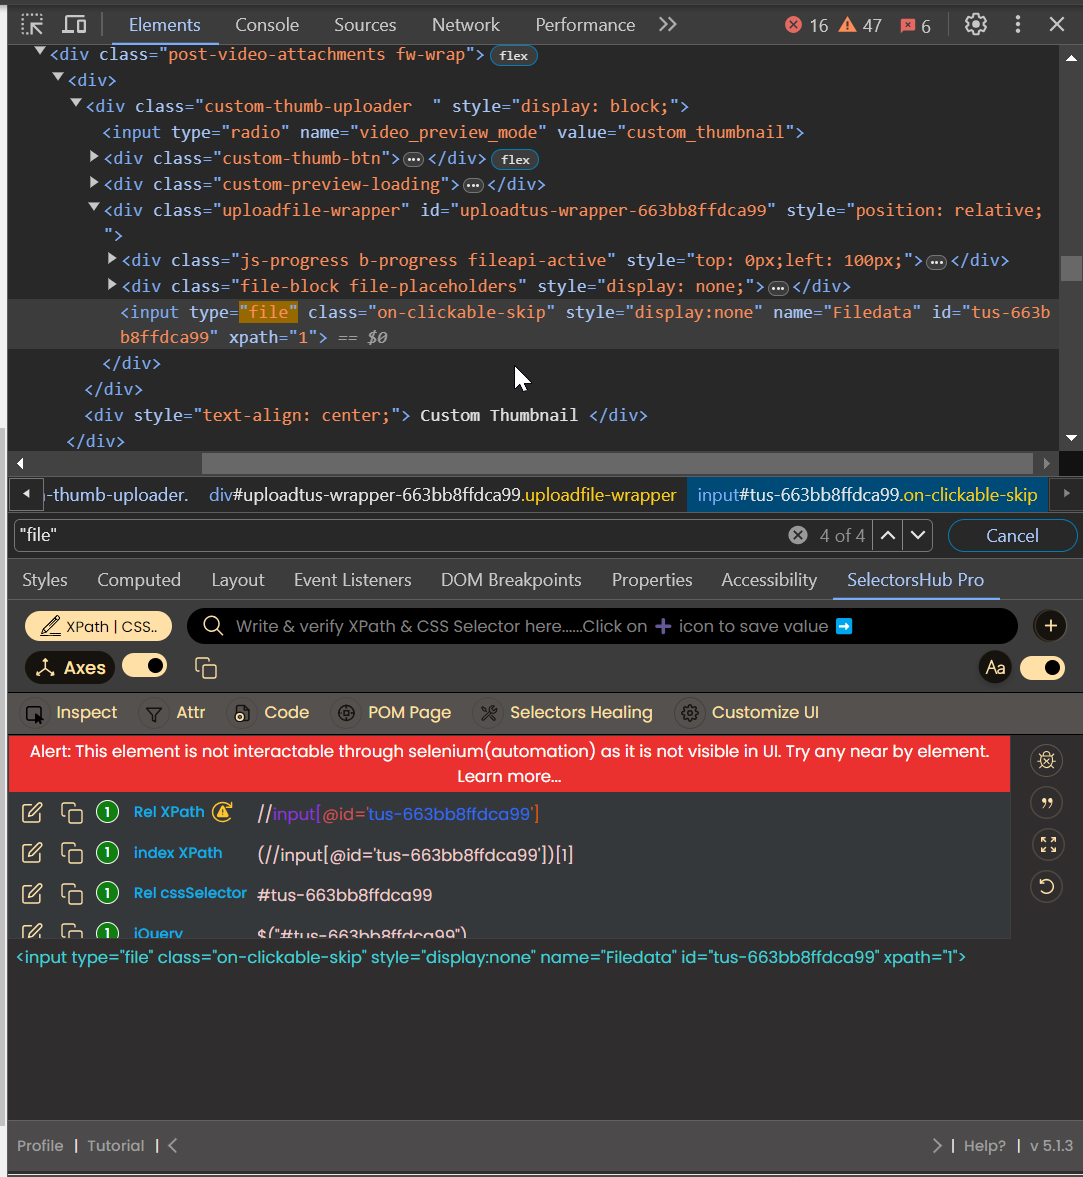Cancel the element search
The image size is (1083, 1177).
[x=1012, y=535]
